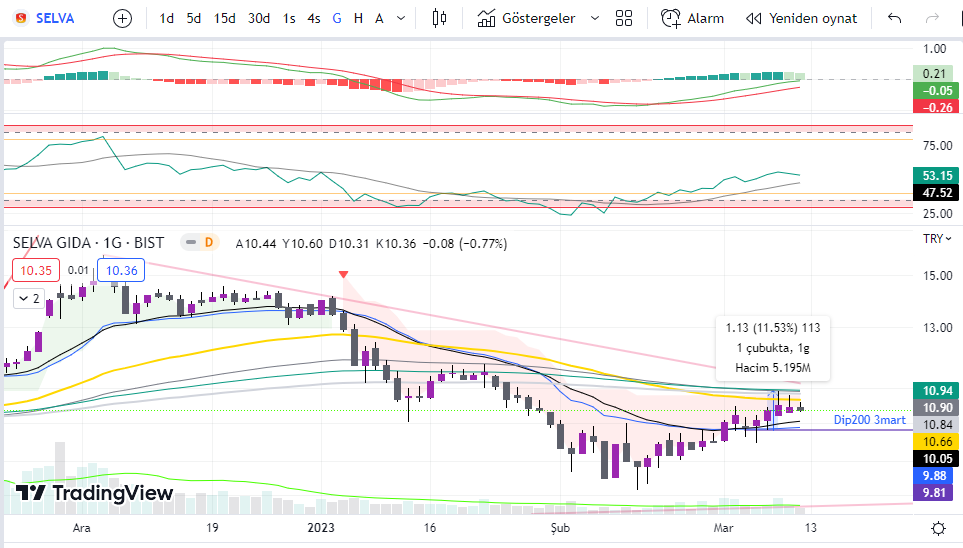Click the 47.52 RSI average label
963x548 pixels.
coord(937,193)
